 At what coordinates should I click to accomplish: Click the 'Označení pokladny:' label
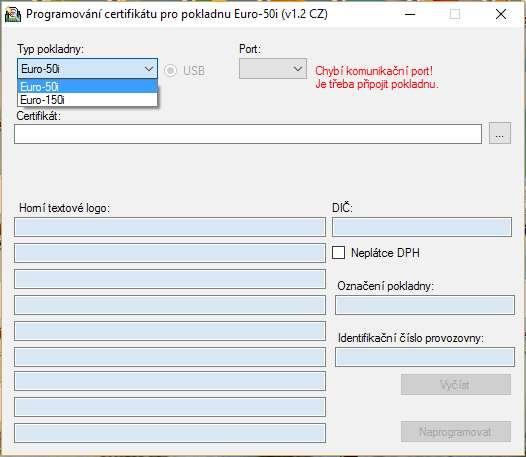click(385, 286)
